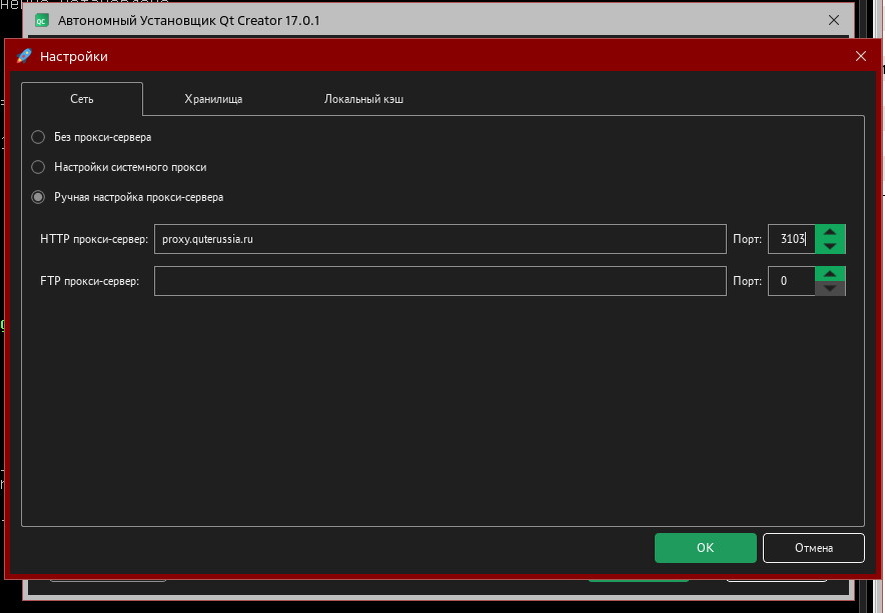The width and height of the screenshot is (885, 613).
Task: Click the "Порт:" label beside HTTP proxy field
Action: (747, 239)
